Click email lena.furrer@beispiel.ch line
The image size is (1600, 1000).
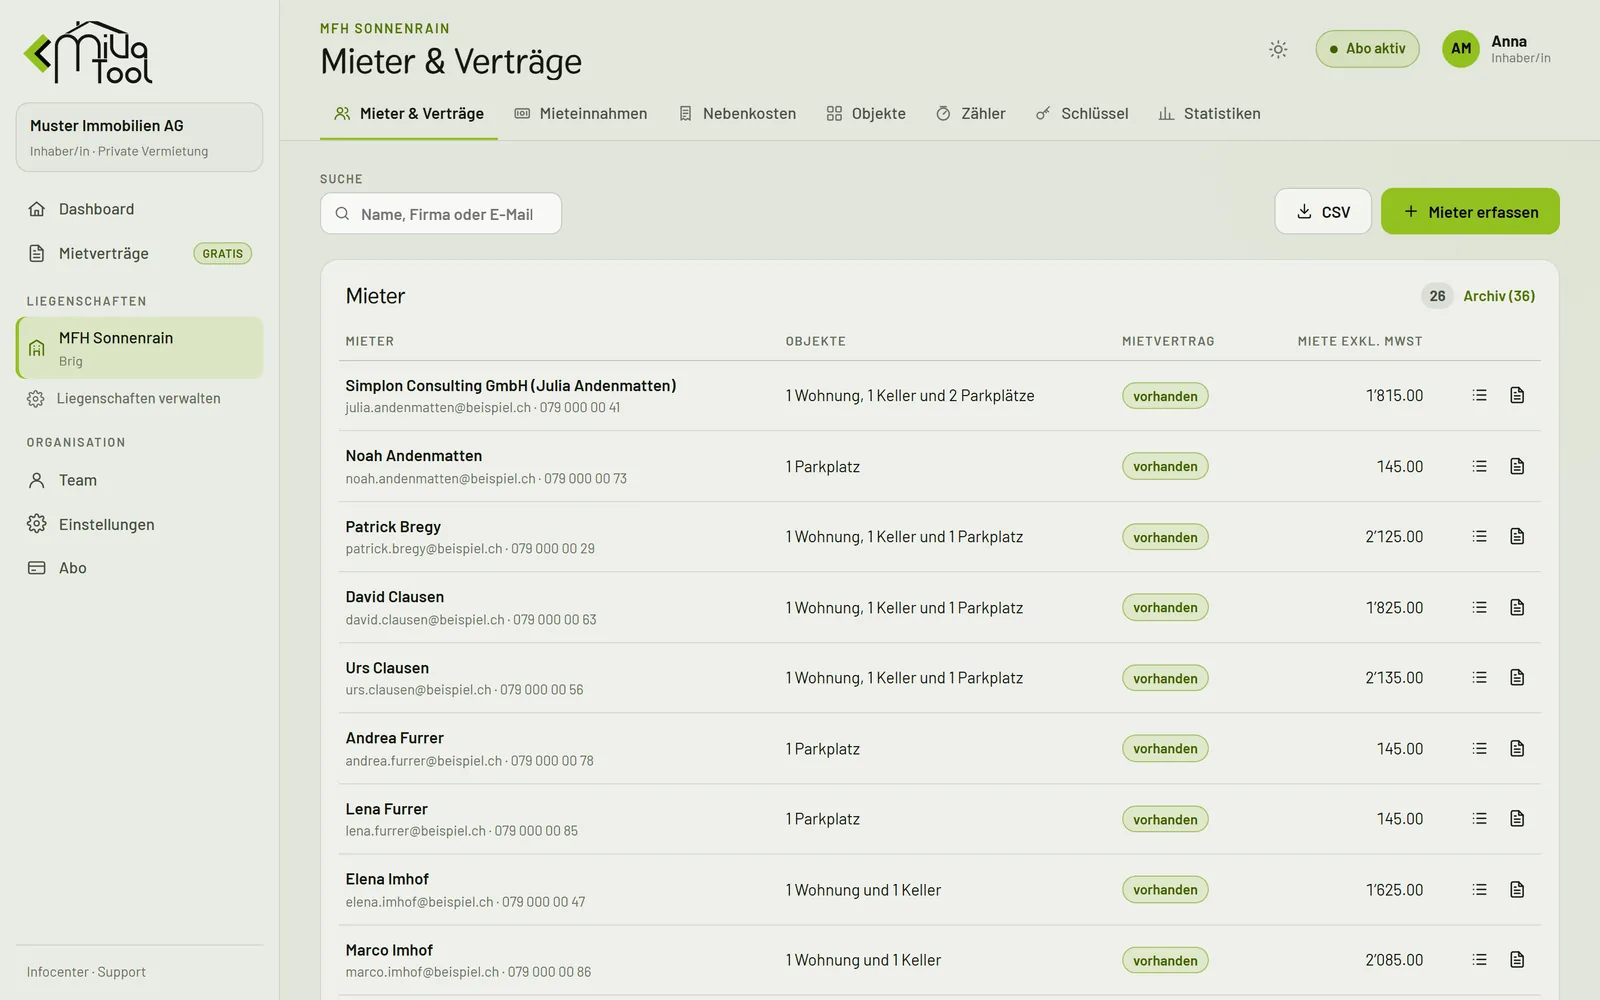(462, 831)
